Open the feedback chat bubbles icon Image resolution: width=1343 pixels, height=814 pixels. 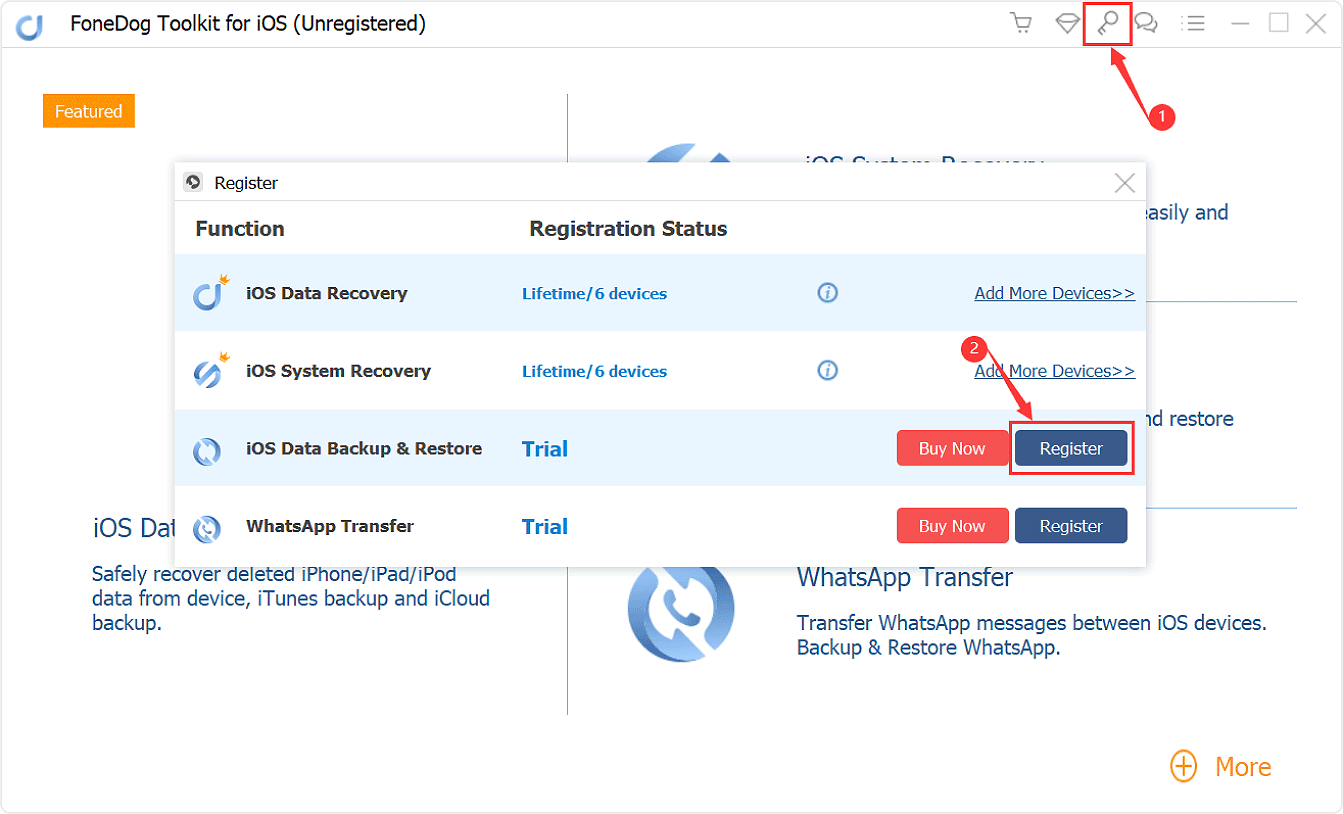tap(1146, 24)
